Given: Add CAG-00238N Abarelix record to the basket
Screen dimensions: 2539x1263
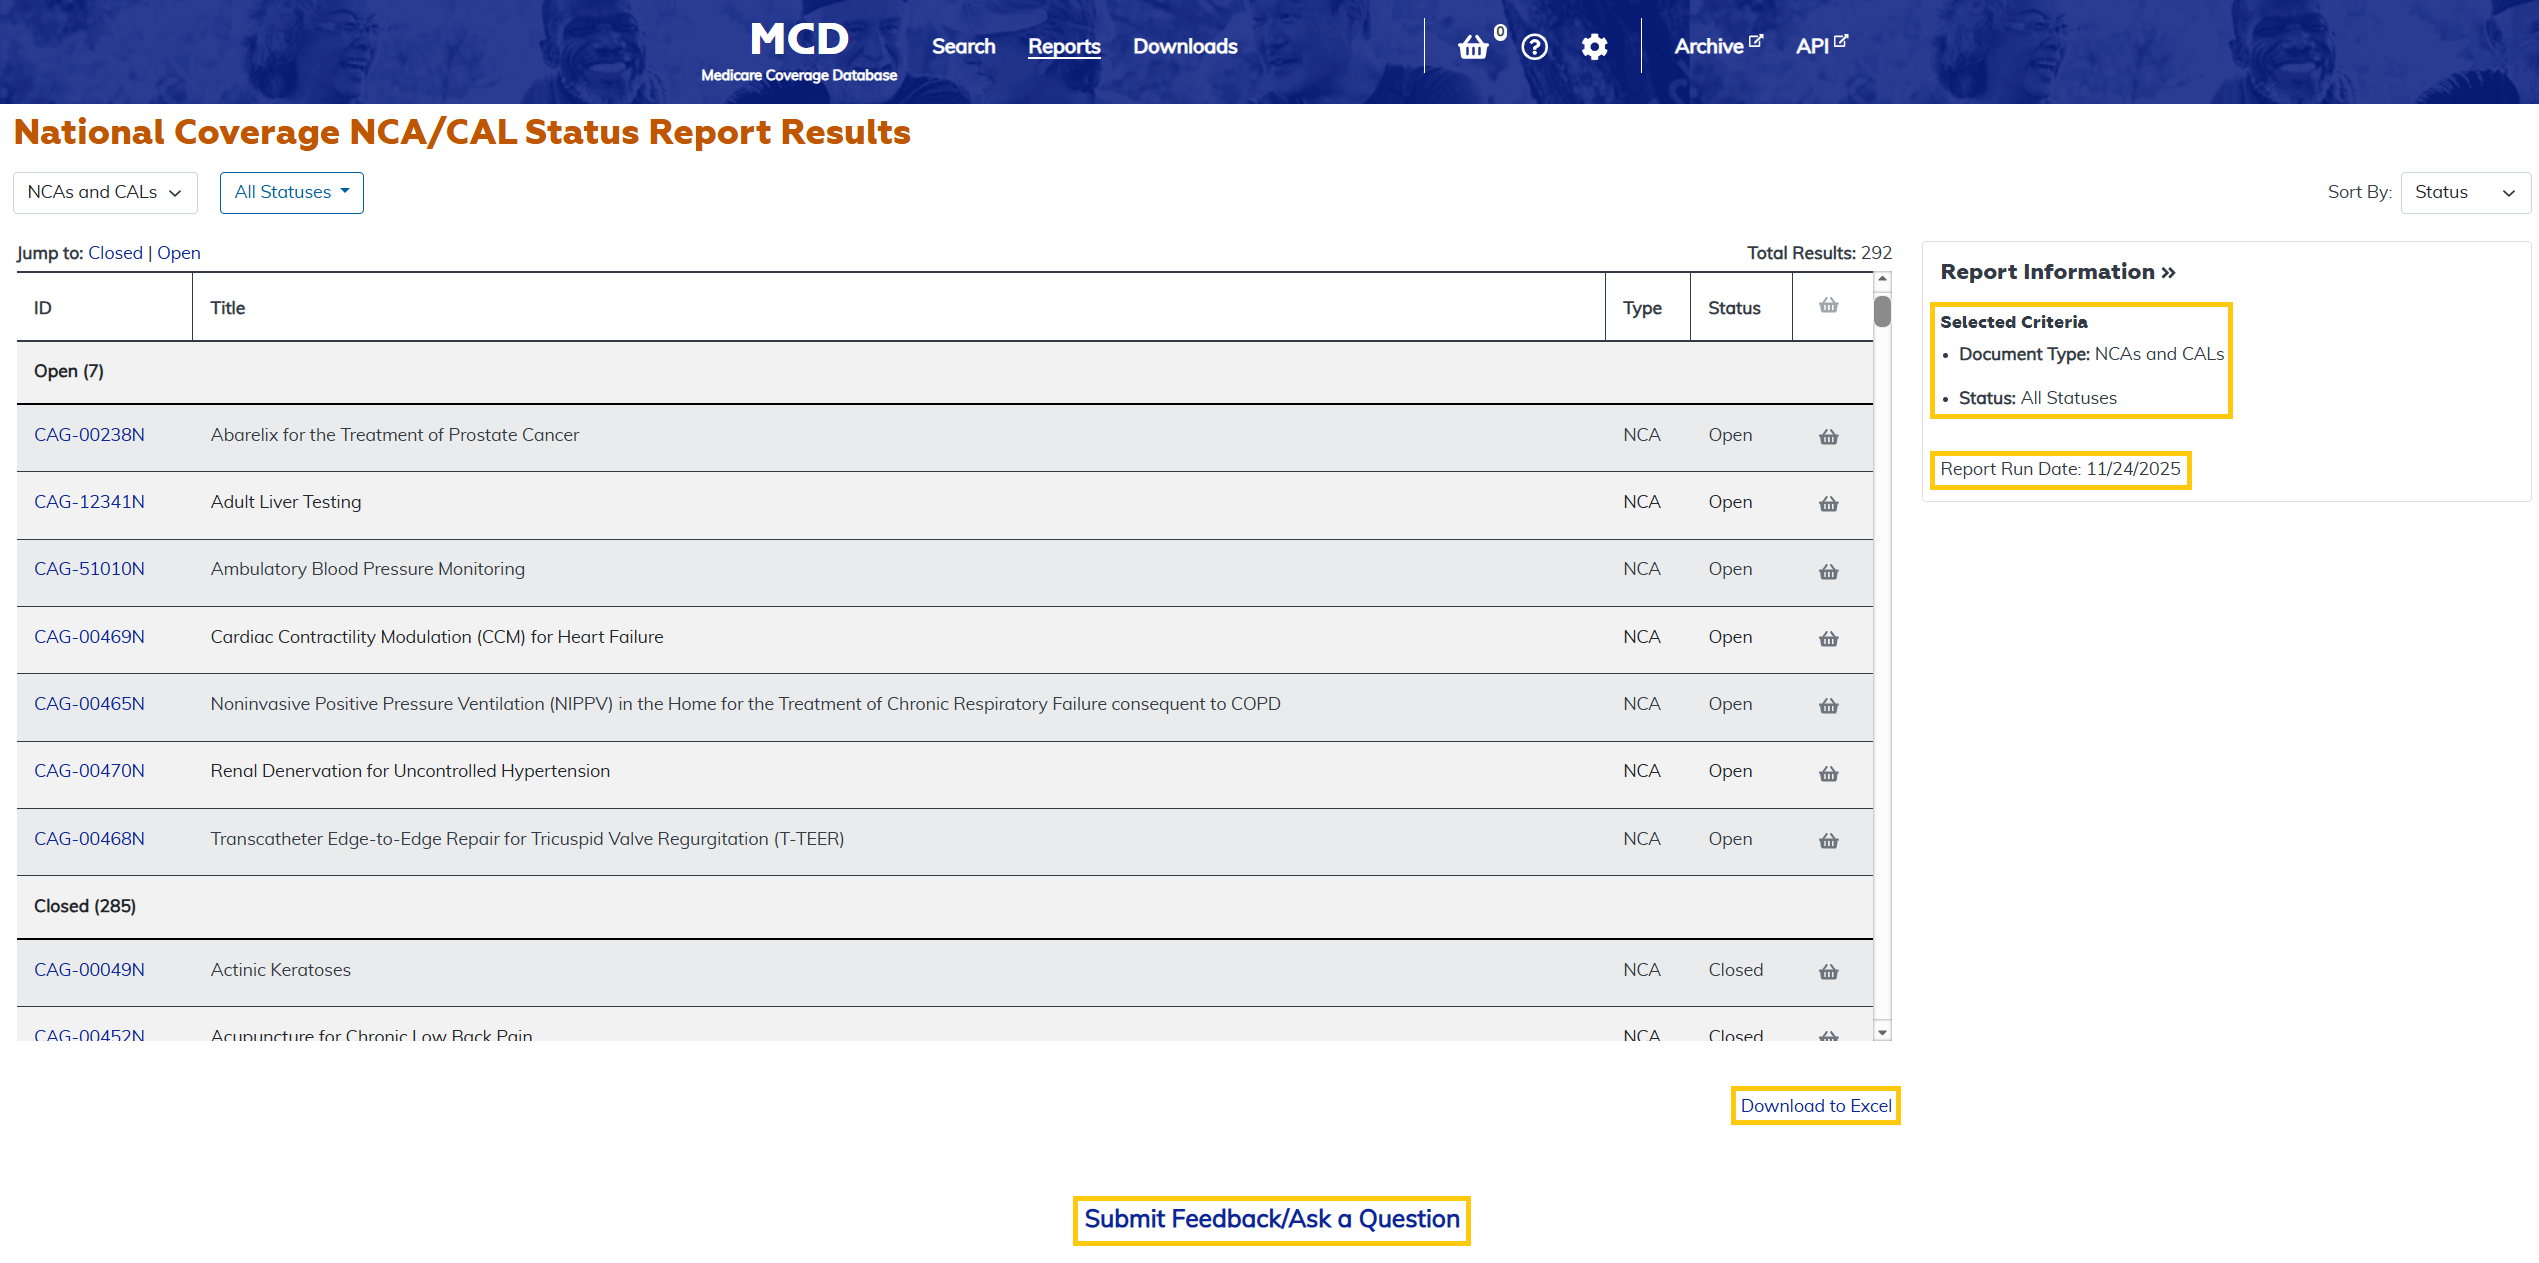Looking at the screenshot, I should point(1828,437).
